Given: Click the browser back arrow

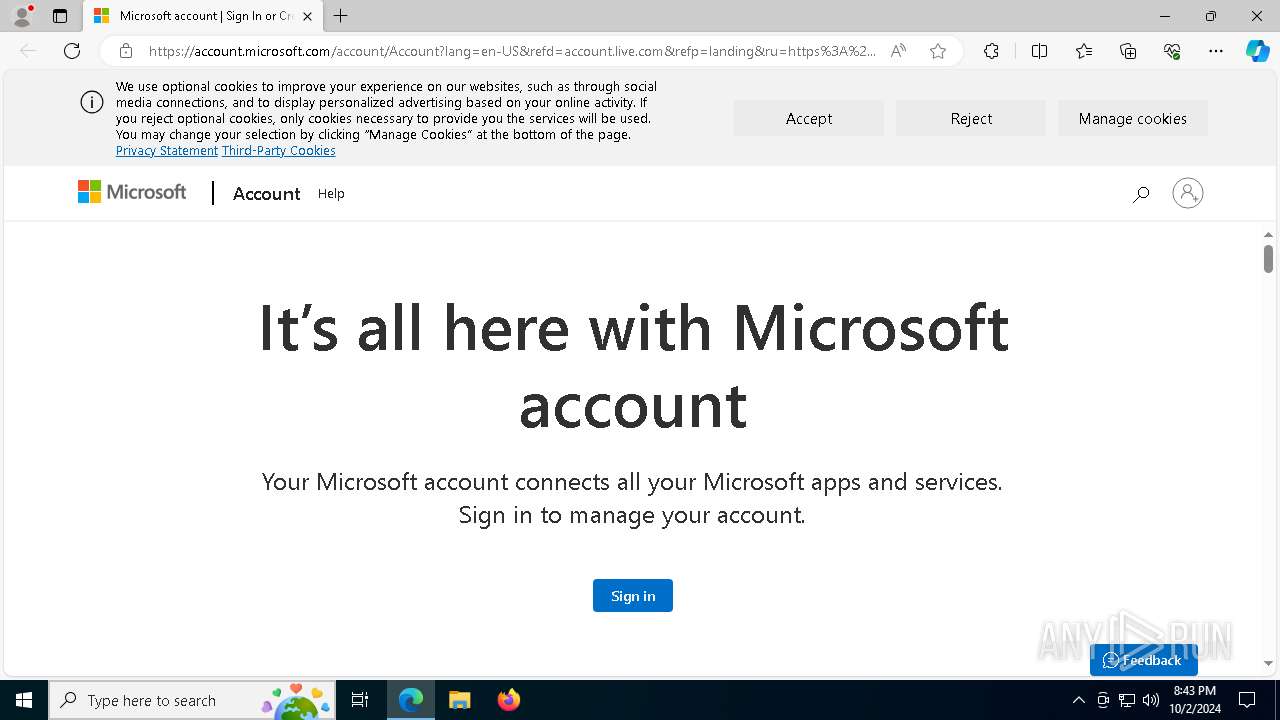Looking at the screenshot, I should (28, 51).
